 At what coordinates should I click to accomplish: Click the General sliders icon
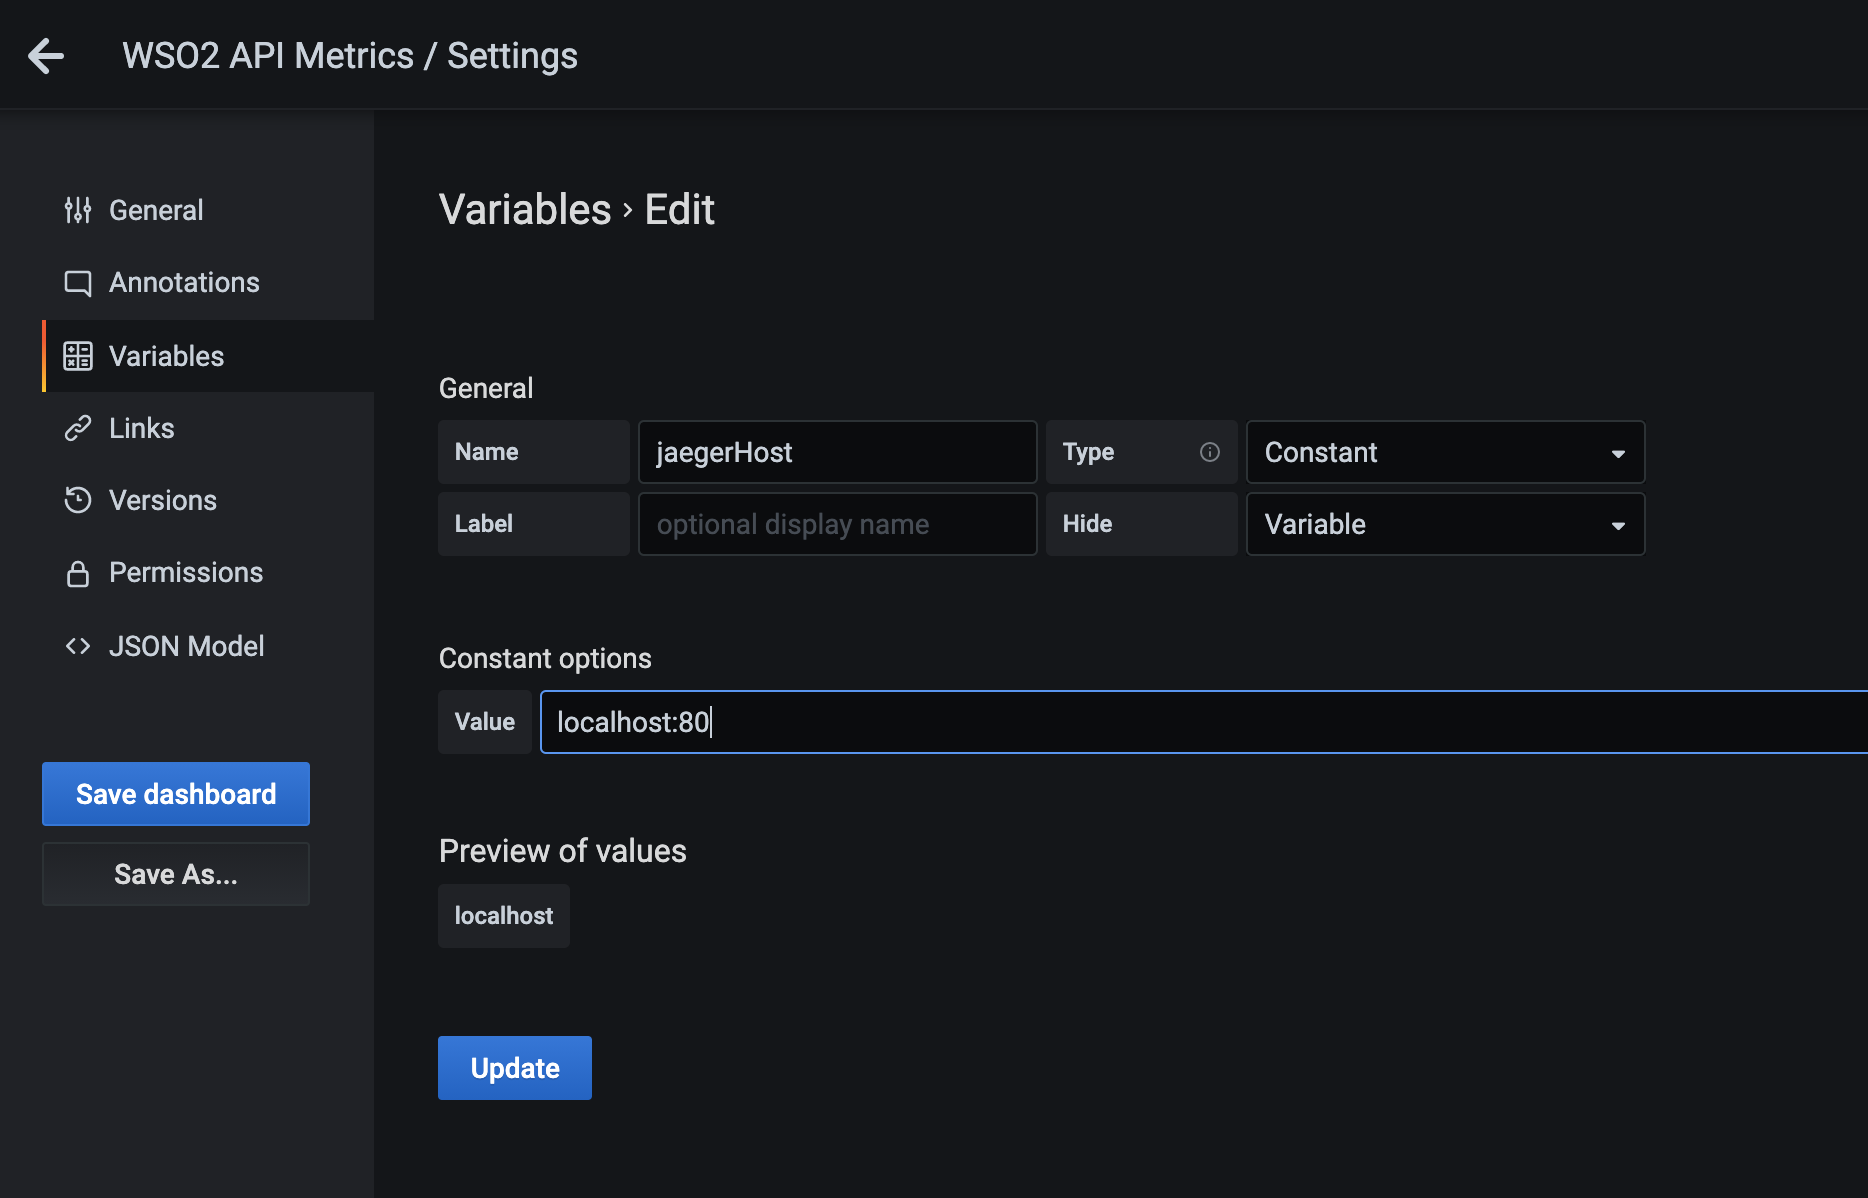78,210
